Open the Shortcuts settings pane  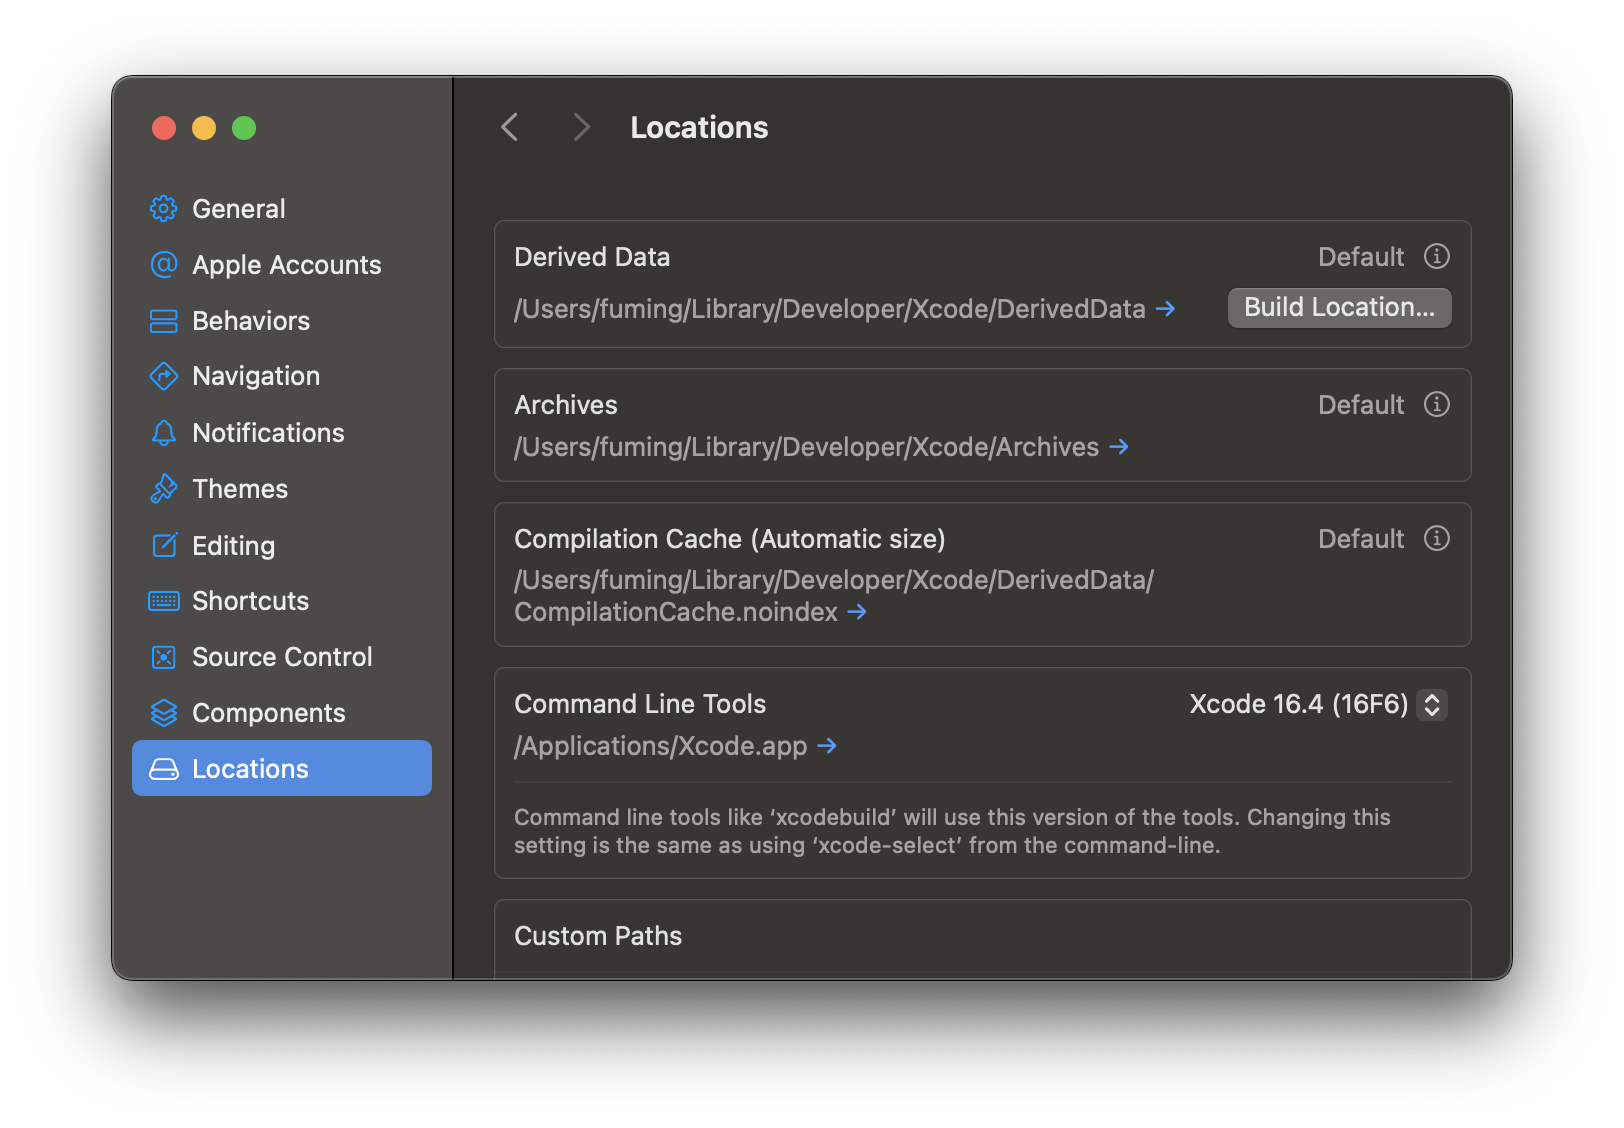click(x=282, y=600)
